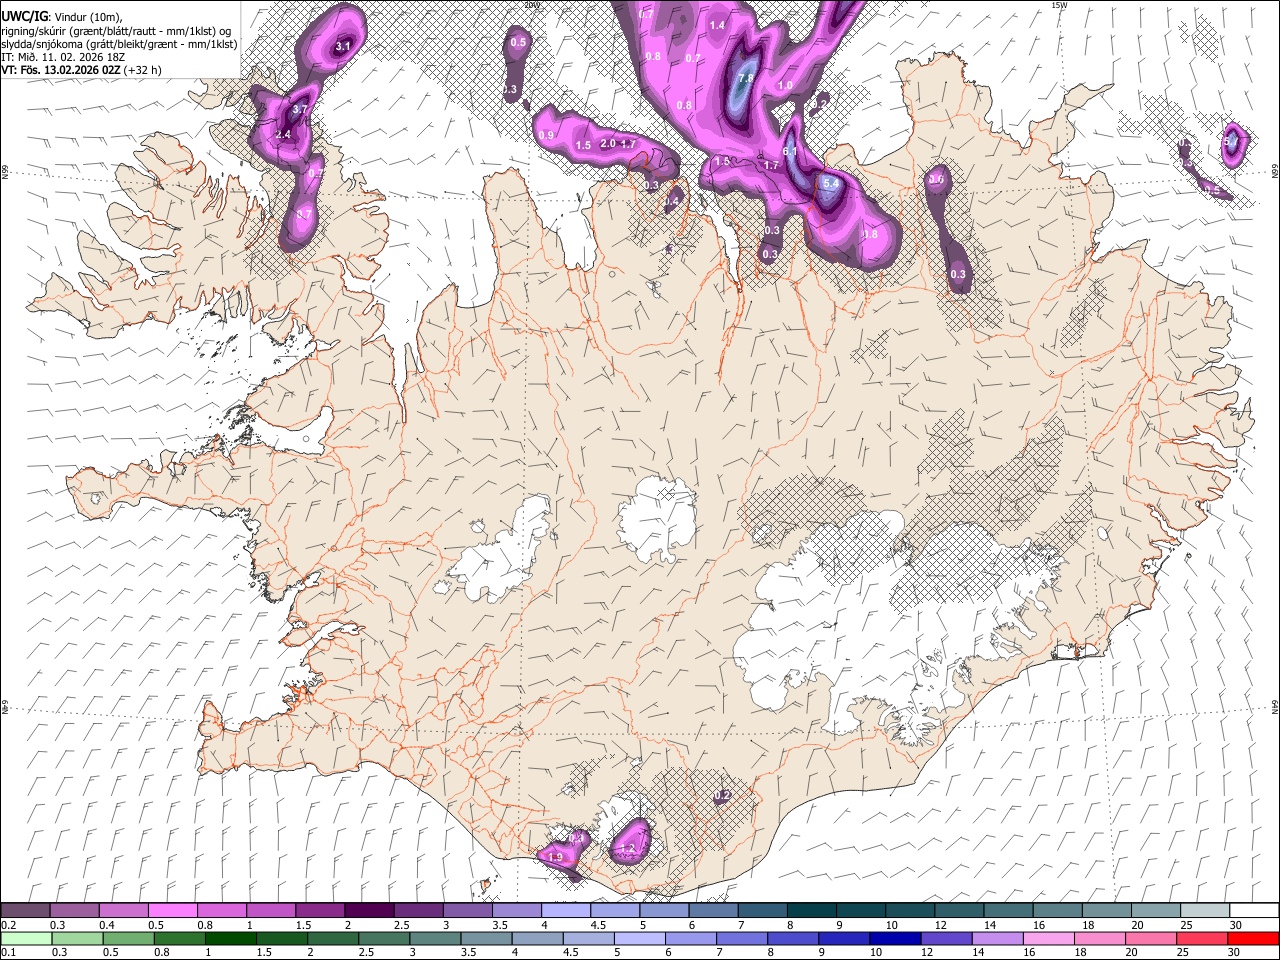Screen dimensions: 1280x960
Task: Select the 10–12 deep blue swatch in bottom legend
Action: [x=895, y=938]
